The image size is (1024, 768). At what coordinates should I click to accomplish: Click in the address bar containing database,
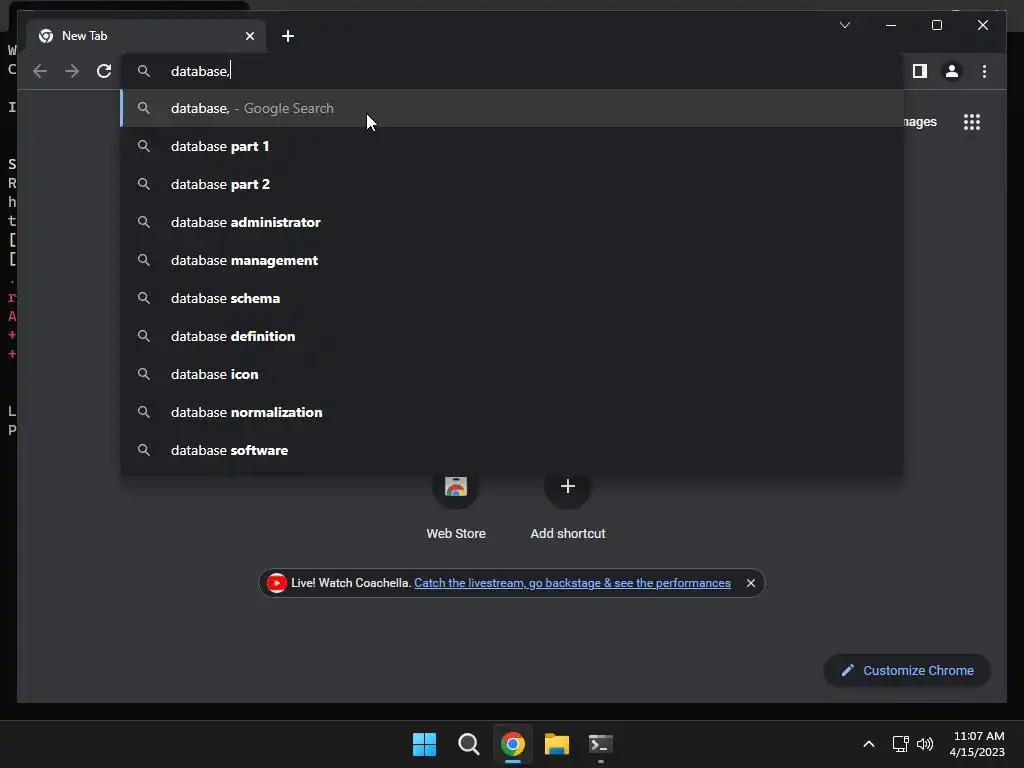512,71
